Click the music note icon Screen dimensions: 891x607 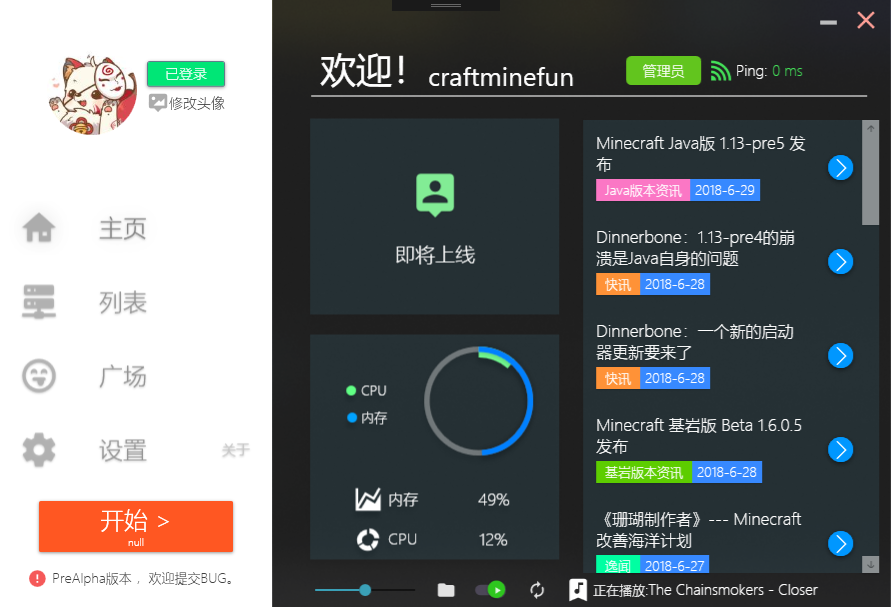tap(578, 590)
